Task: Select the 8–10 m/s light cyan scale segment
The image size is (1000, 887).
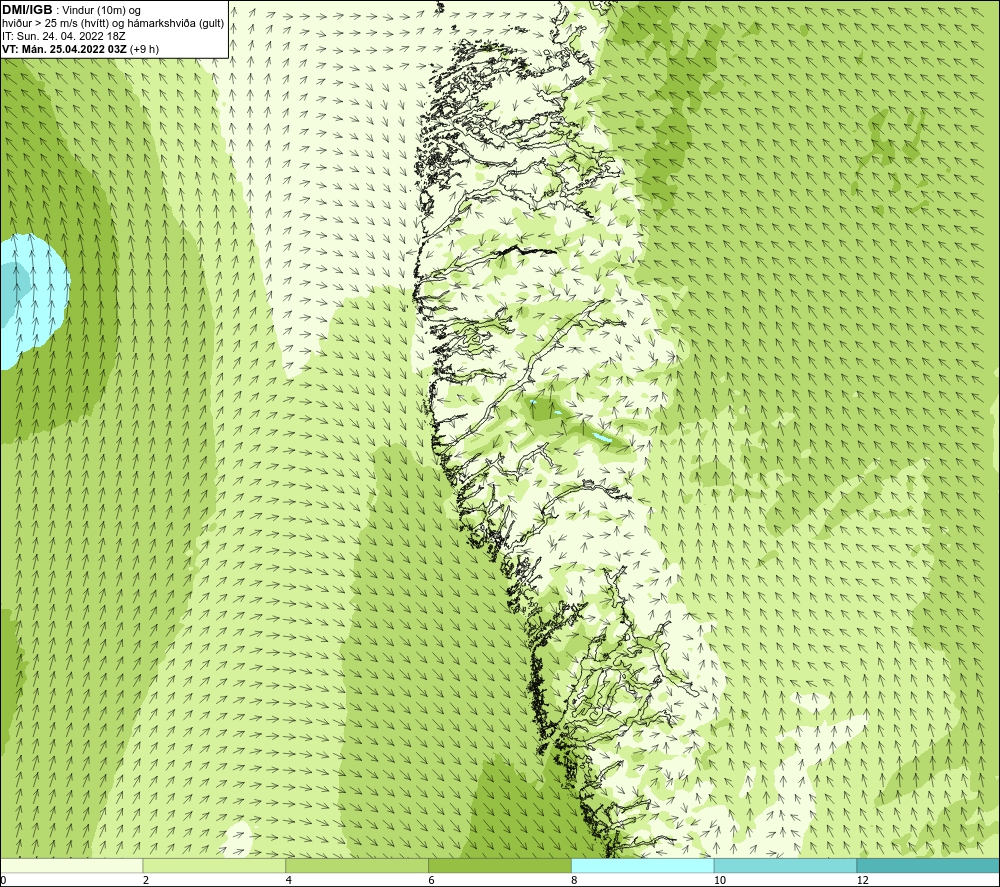Action: pos(643,865)
